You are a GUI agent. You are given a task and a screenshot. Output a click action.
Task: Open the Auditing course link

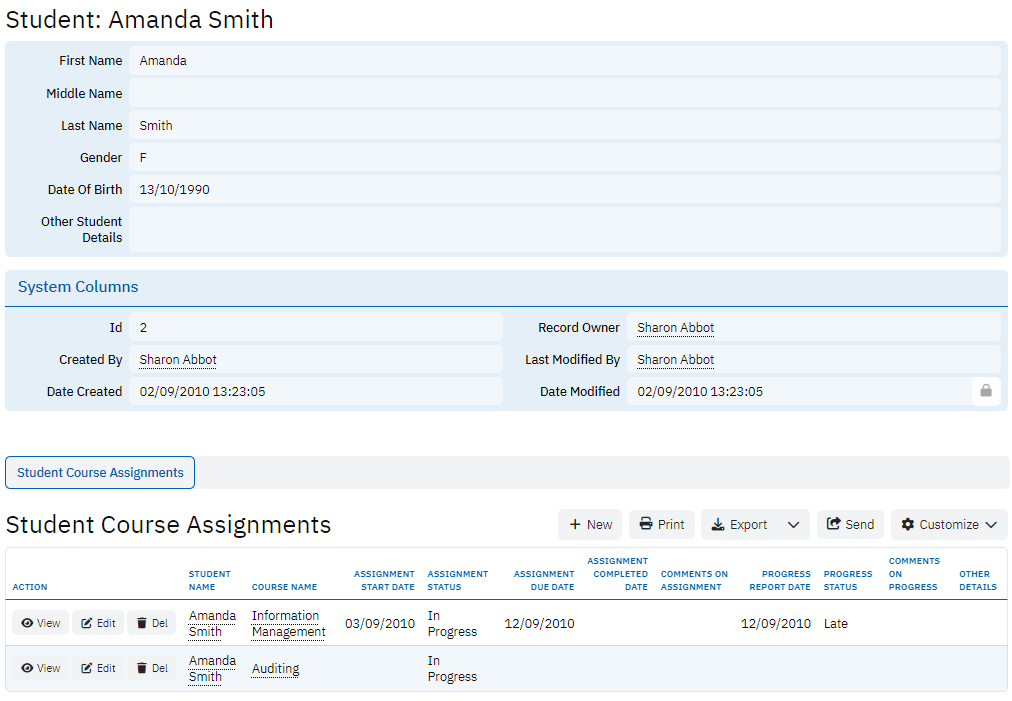click(x=275, y=669)
